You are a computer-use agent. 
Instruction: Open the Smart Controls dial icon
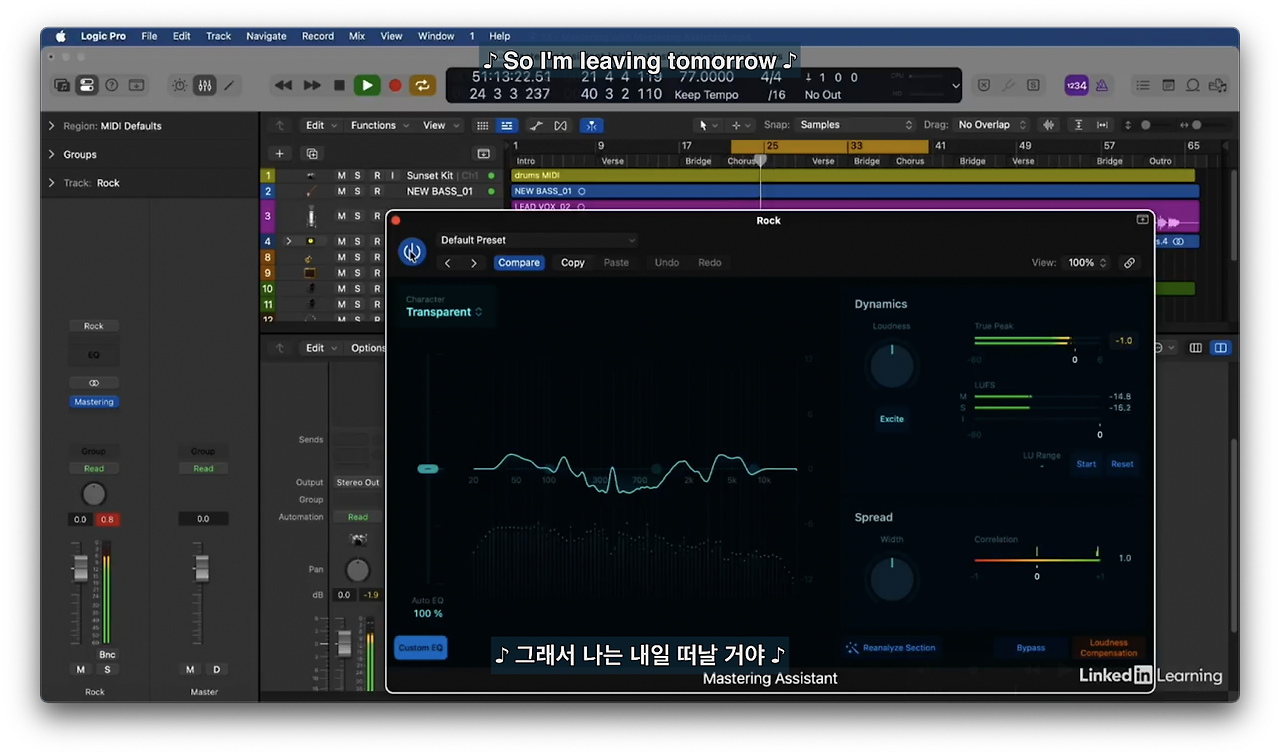pyautogui.click(x=180, y=85)
